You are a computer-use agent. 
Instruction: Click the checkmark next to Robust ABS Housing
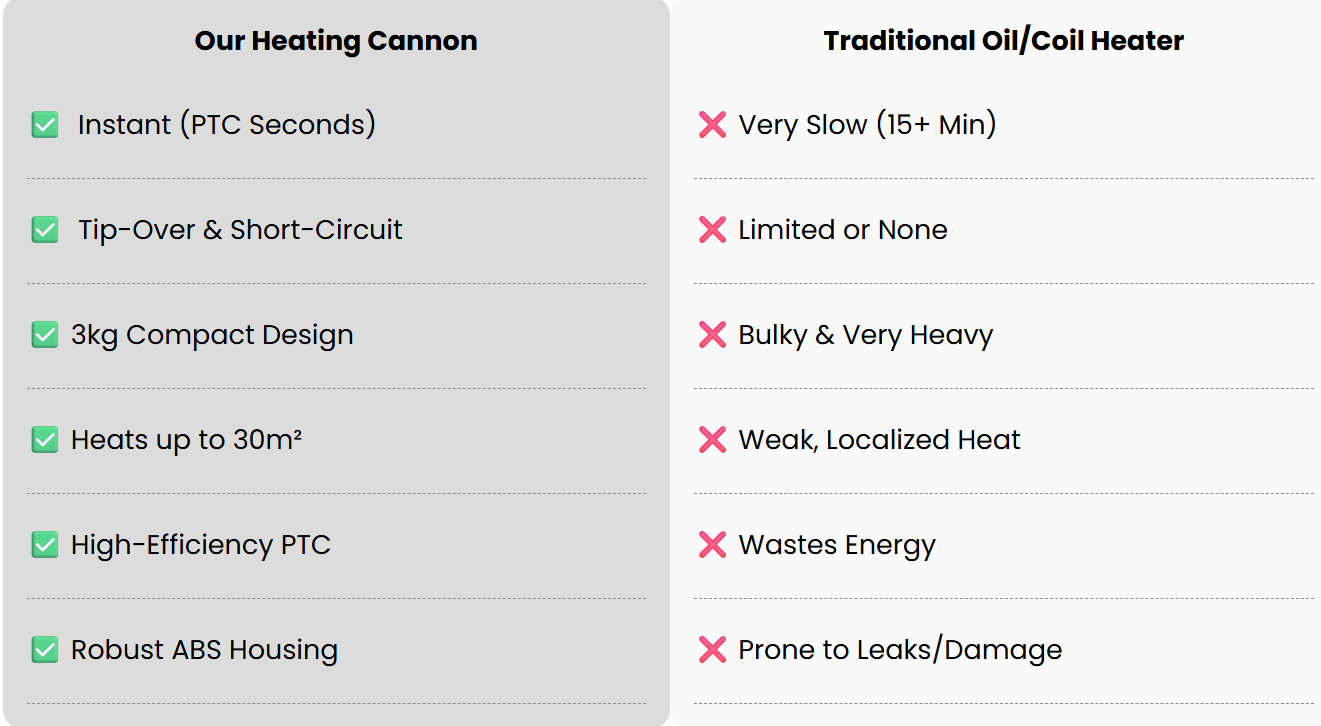point(45,650)
